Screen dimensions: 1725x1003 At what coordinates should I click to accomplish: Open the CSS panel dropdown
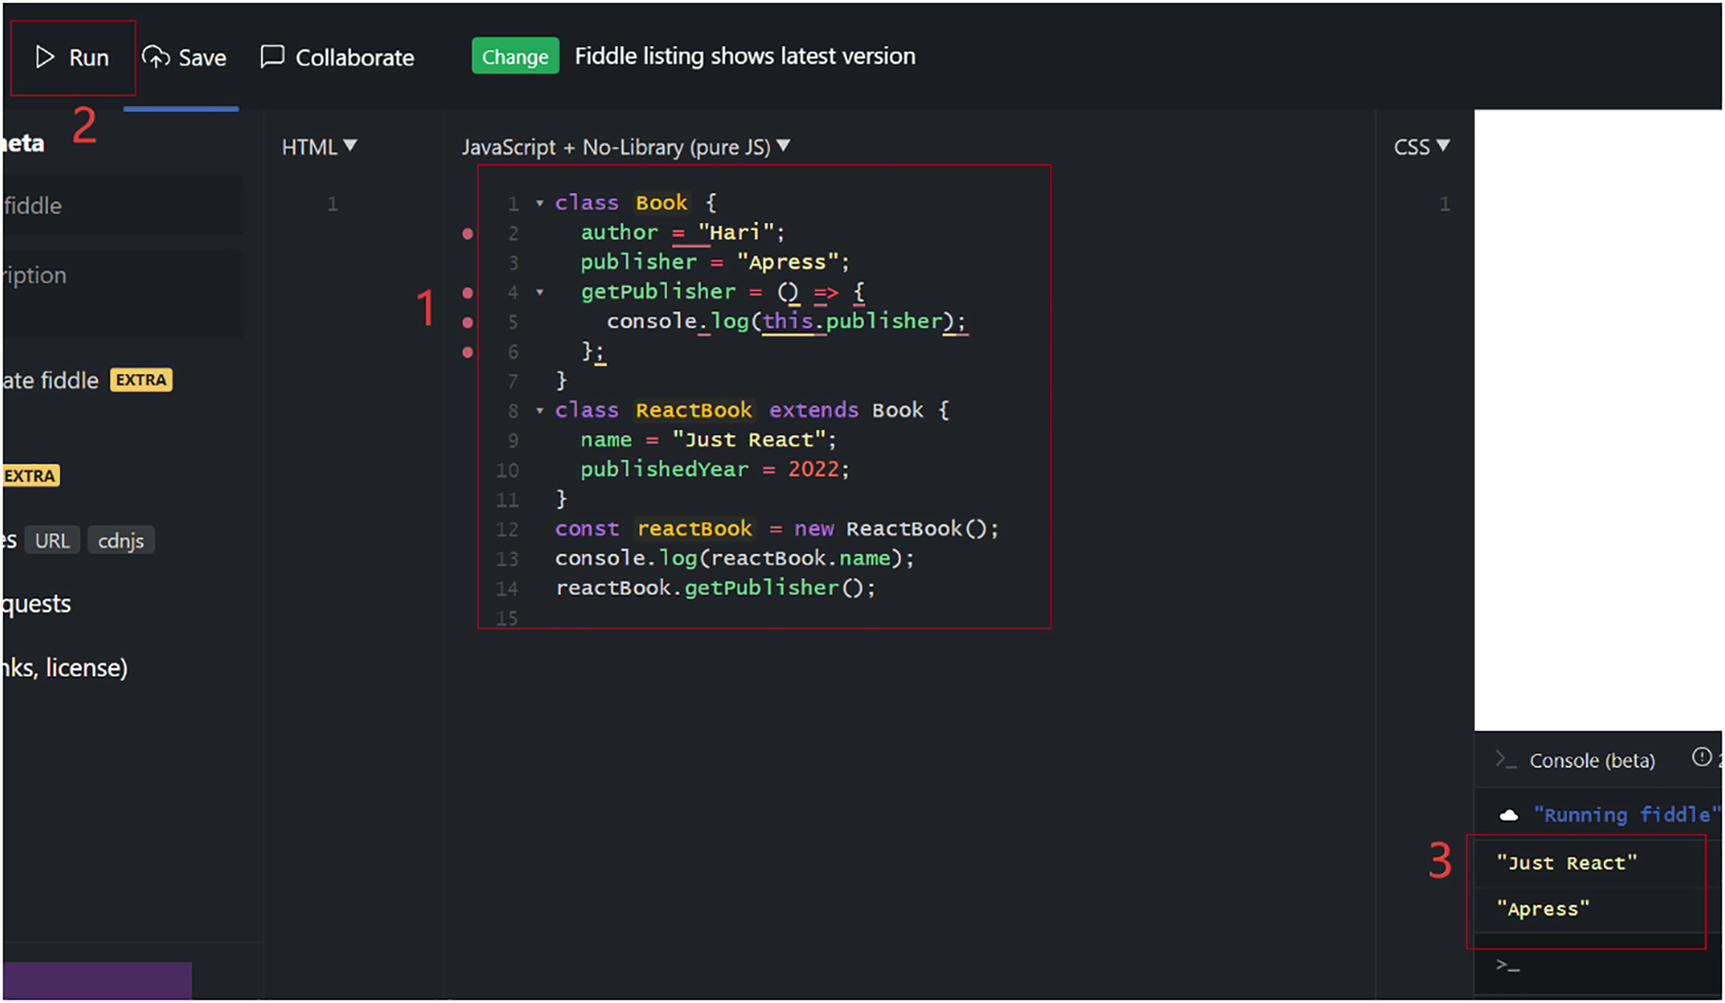point(1421,147)
